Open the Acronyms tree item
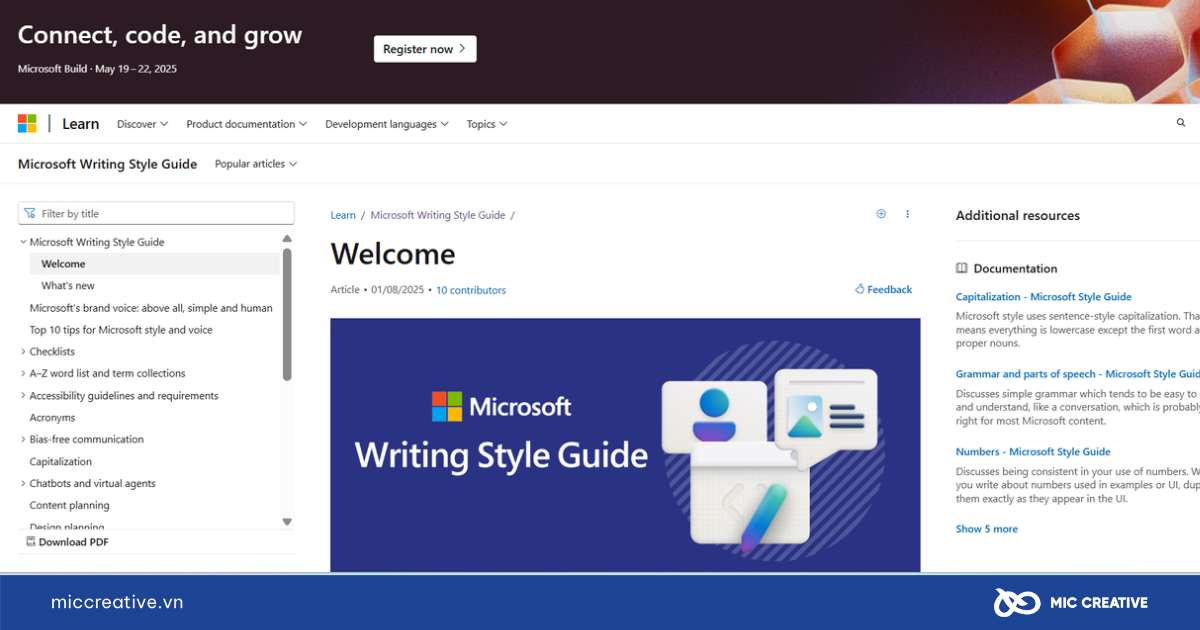This screenshot has height=630, width=1200. point(52,418)
